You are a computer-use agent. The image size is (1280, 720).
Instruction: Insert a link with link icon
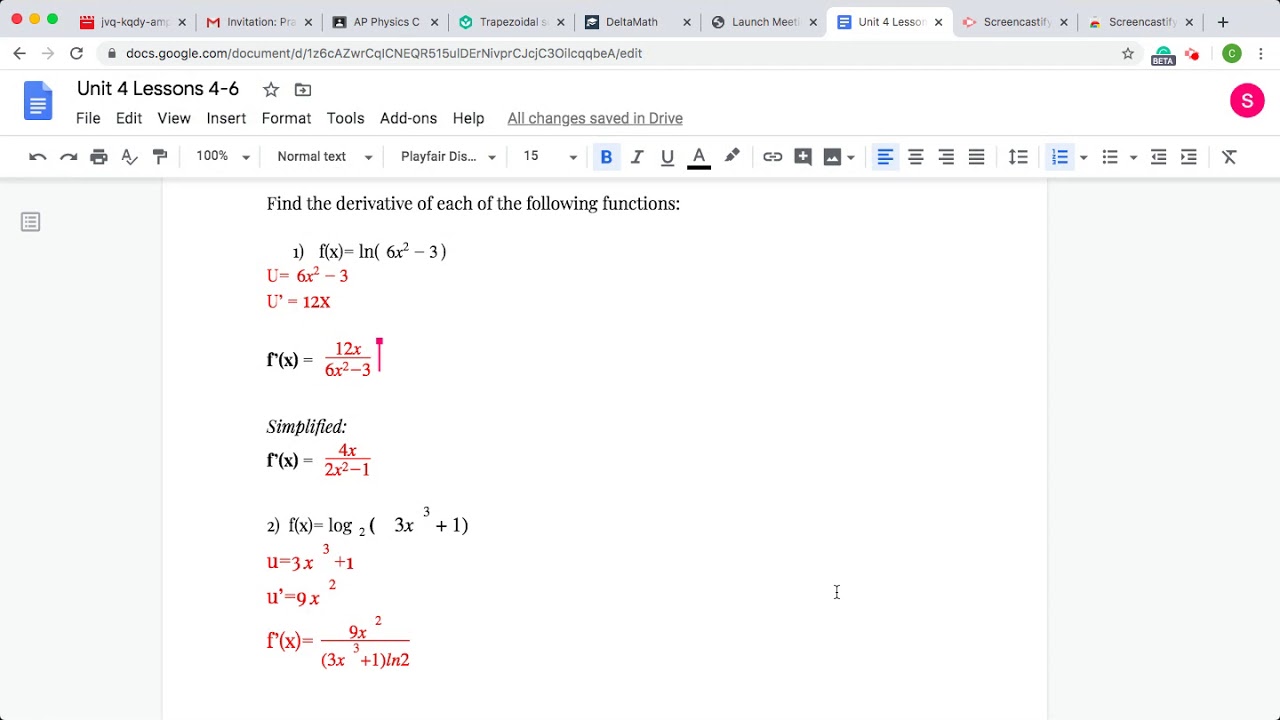pyautogui.click(x=772, y=157)
